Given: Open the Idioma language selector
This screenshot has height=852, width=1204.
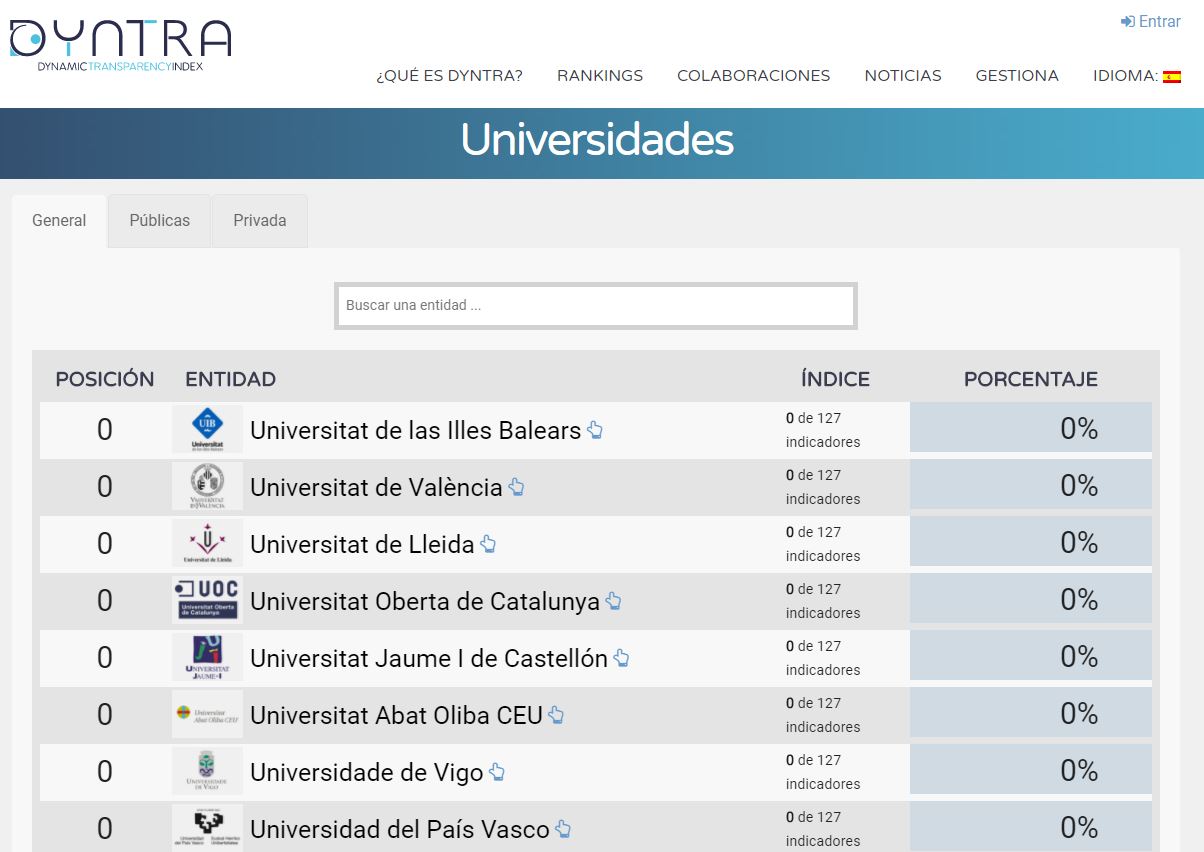Looking at the screenshot, I should pyautogui.click(x=1137, y=76).
